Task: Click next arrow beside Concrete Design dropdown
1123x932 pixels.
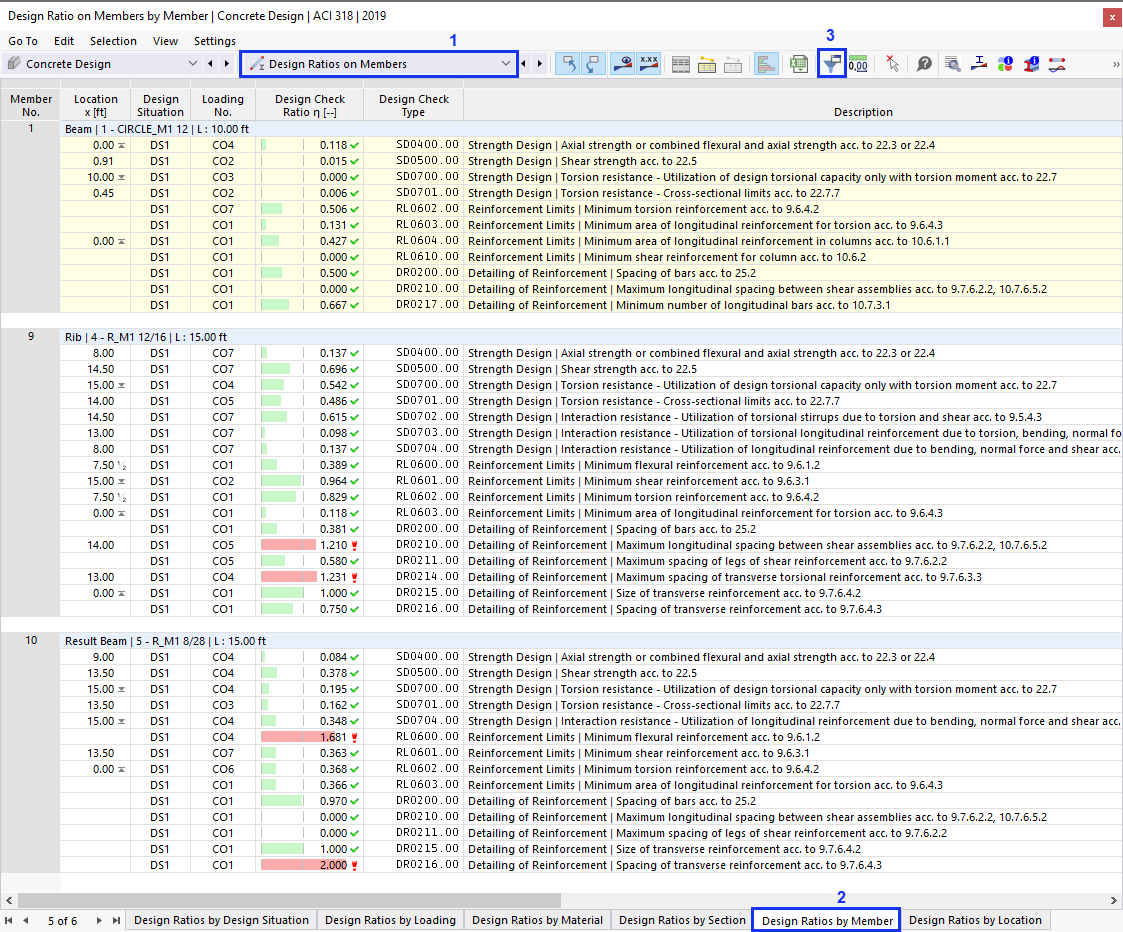Action: click(x=227, y=64)
